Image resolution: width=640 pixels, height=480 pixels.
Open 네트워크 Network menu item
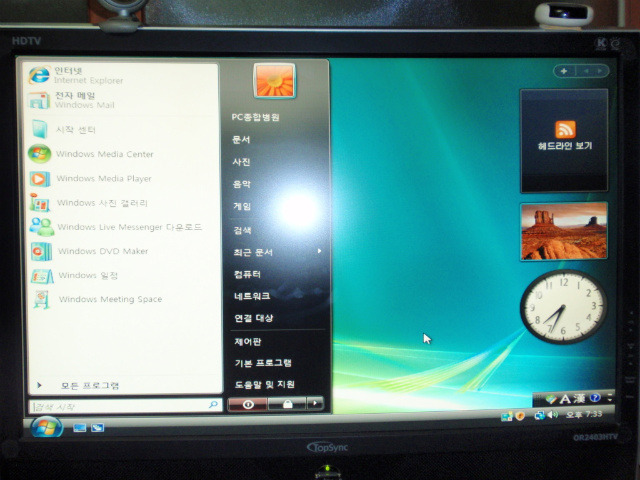[x=252, y=296]
